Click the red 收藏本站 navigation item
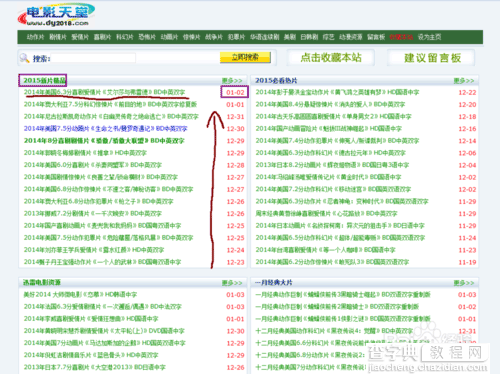500x374 pixels. (401, 37)
